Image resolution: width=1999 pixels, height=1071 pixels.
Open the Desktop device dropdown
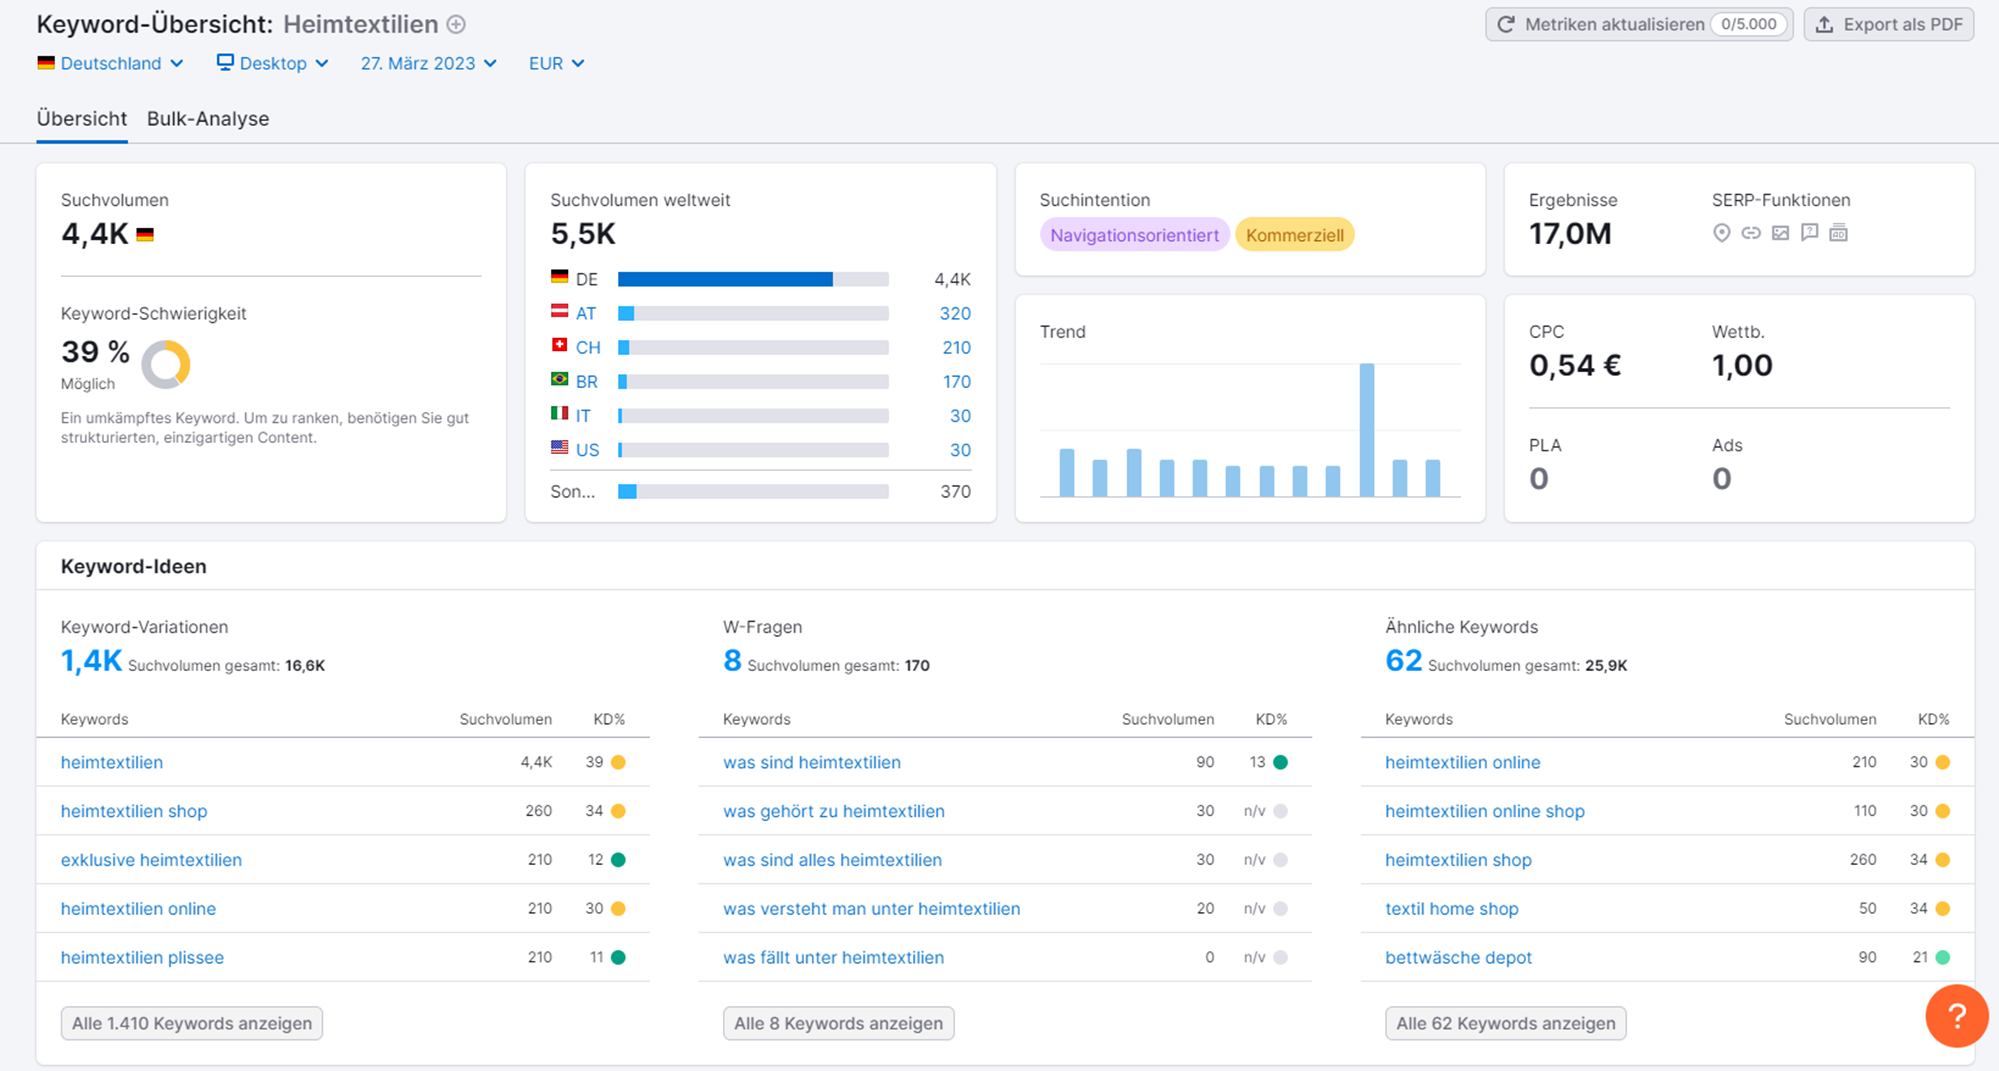(273, 63)
